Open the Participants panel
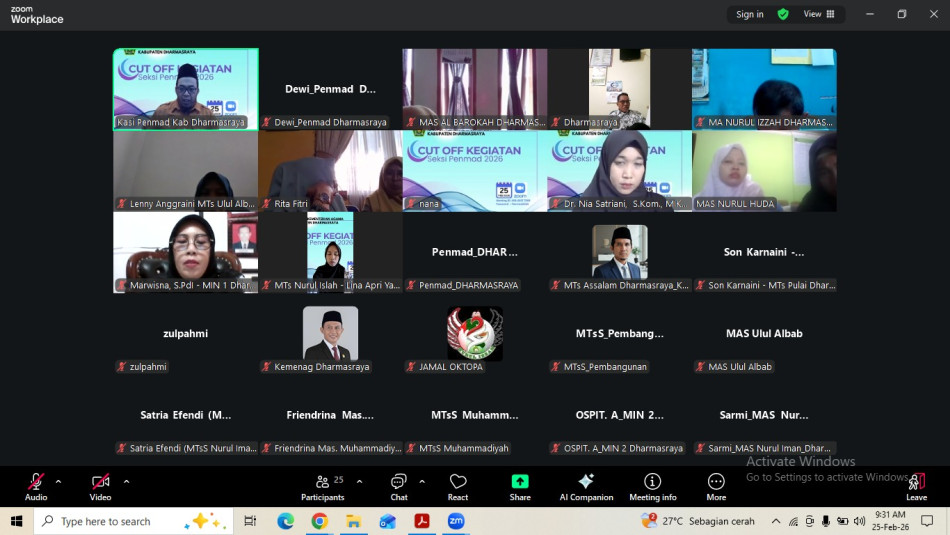Image resolution: width=950 pixels, height=535 pixels. (x=322, y=487)
